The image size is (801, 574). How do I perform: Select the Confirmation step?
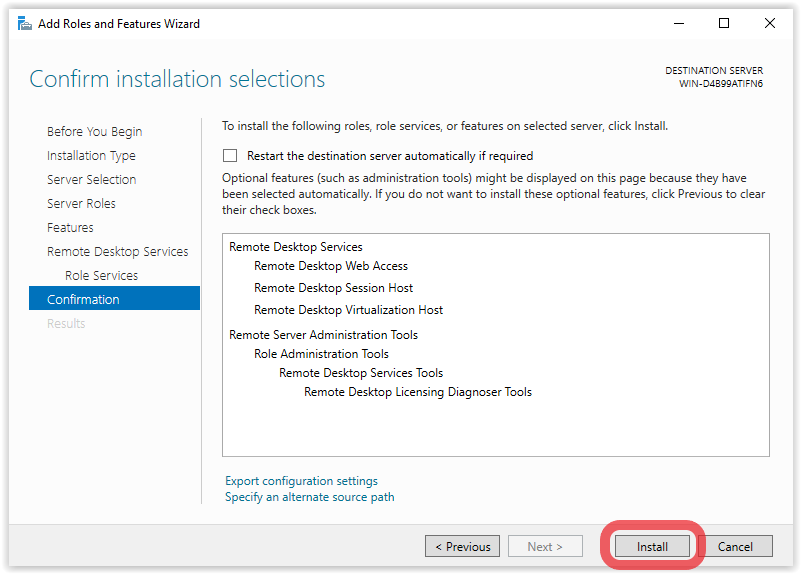[83, 299]
